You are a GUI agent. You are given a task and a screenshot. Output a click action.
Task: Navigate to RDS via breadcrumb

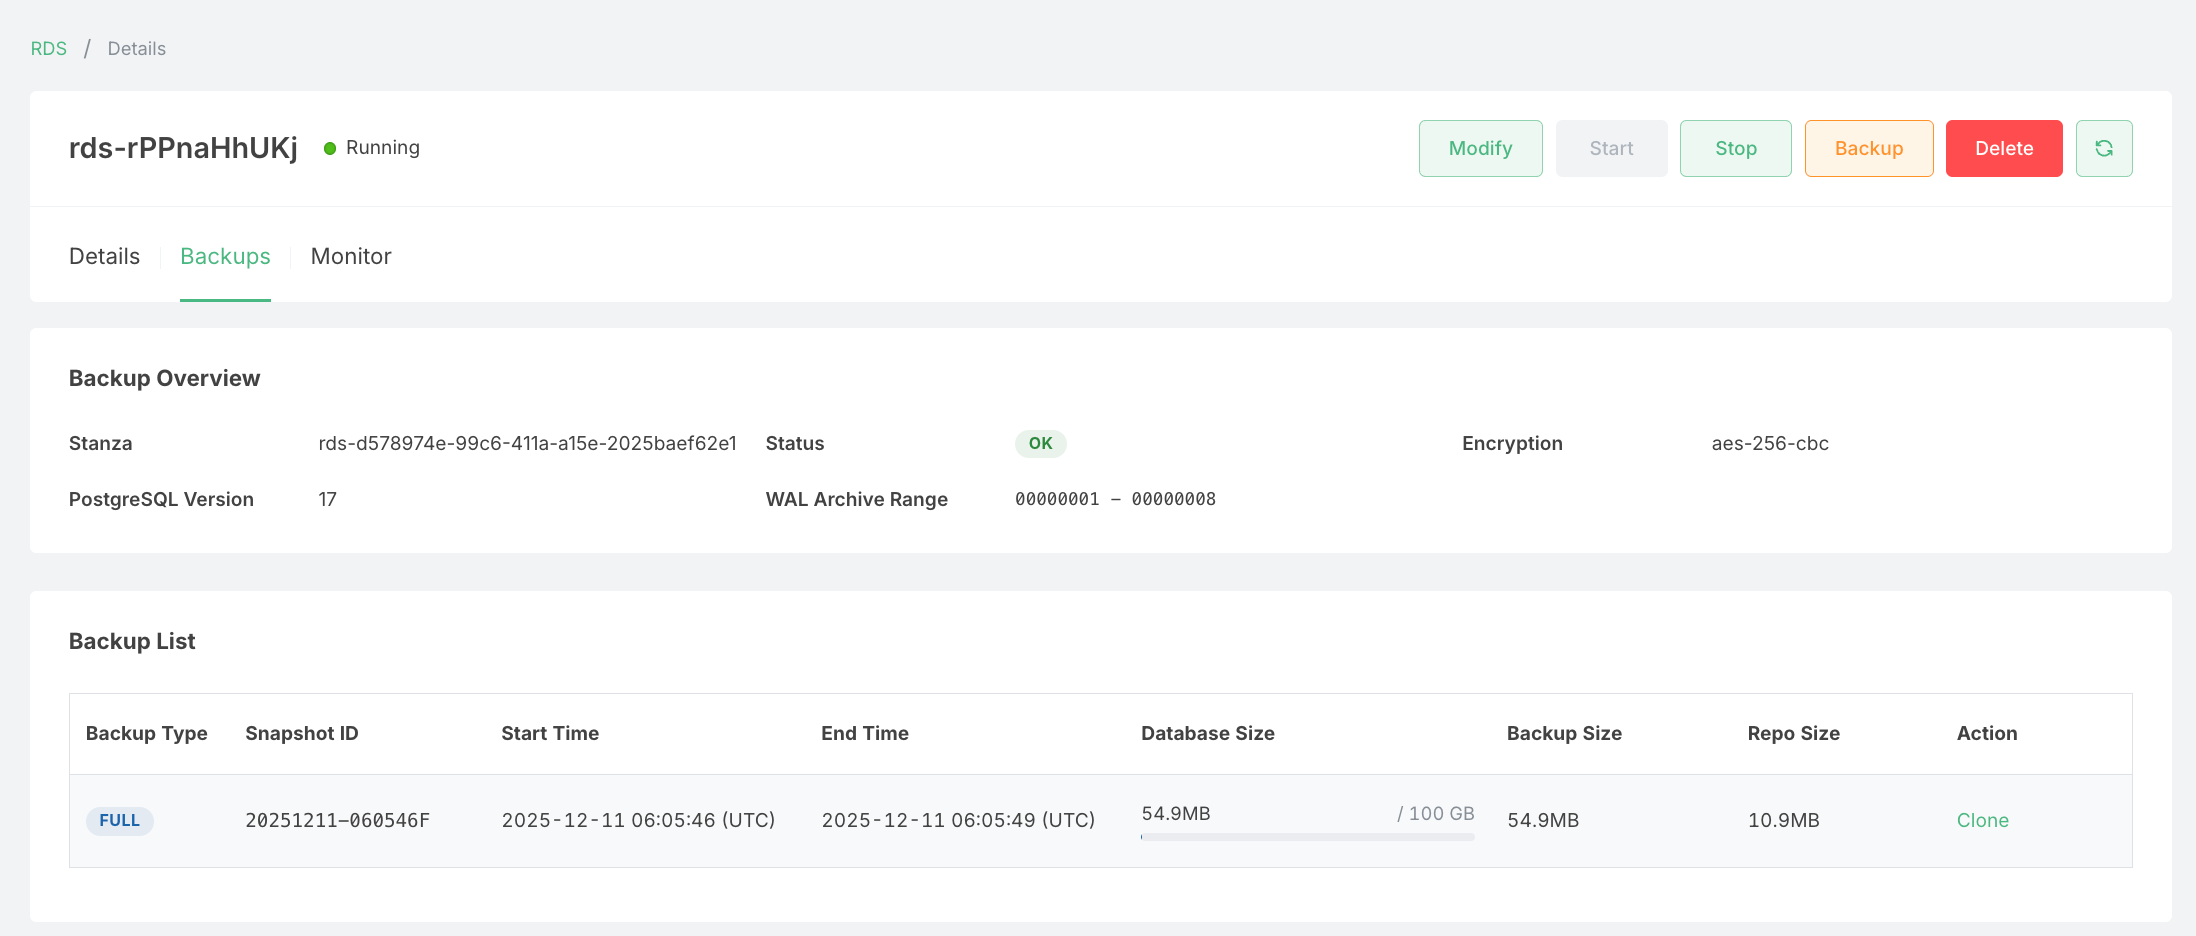pyautogui.click(x=49, y=49)
